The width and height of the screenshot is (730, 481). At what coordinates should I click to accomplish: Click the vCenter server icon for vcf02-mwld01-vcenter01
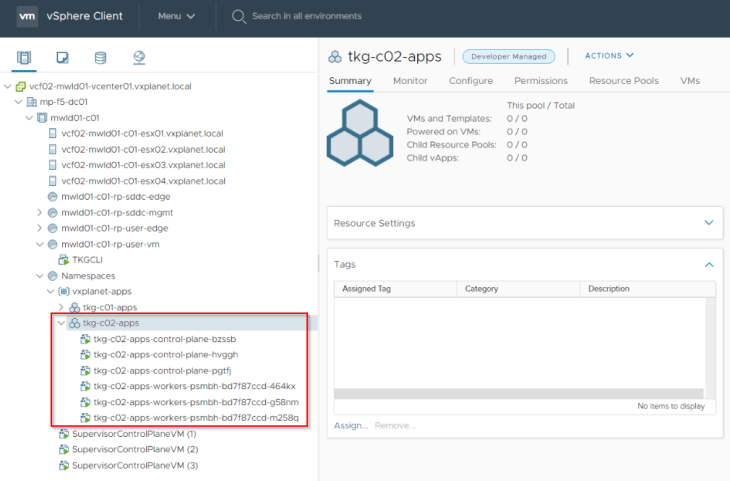pyautogui.click(x=20, y=86)
